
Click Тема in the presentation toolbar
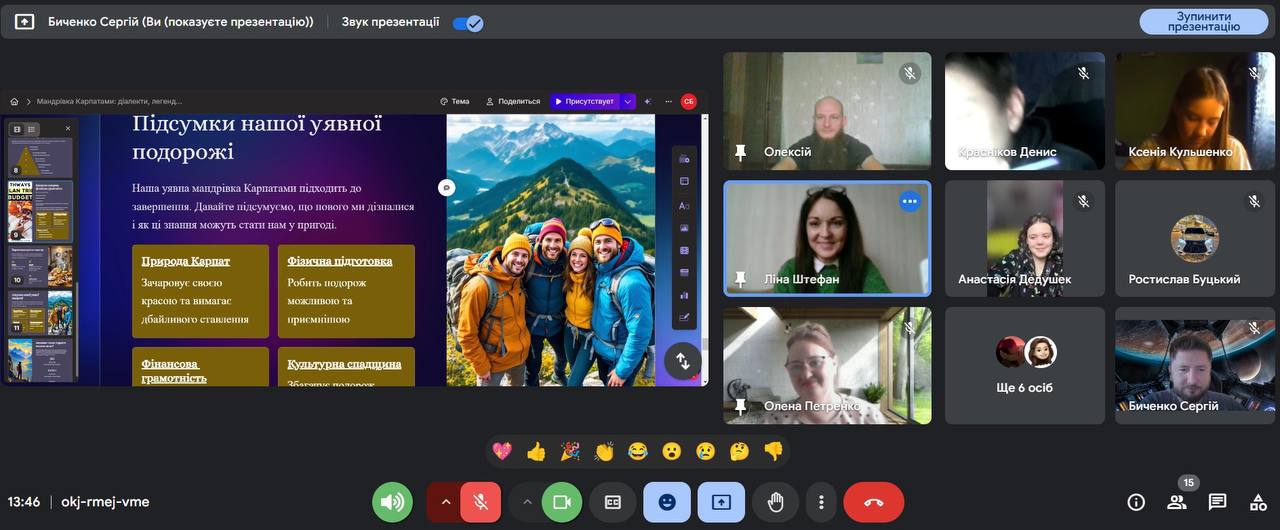pyautogui.click(x=454, y=101)
